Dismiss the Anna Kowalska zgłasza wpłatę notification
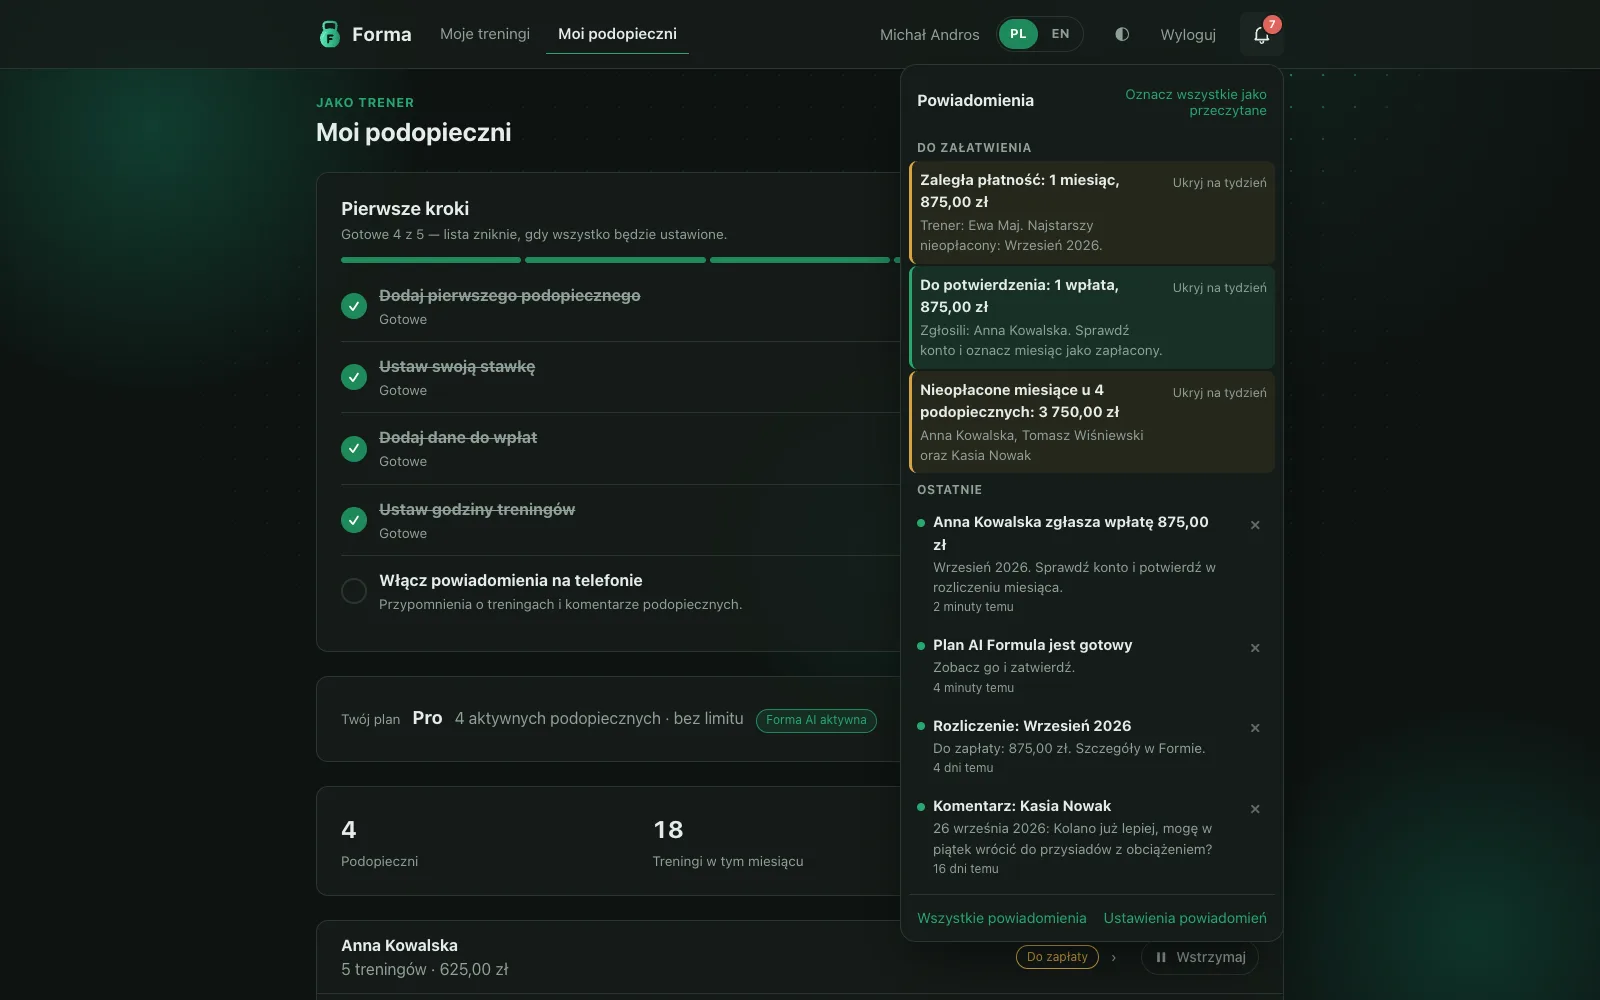Image resolution: width=1600 pixels, height=1000 pixels. (1255, 525)
